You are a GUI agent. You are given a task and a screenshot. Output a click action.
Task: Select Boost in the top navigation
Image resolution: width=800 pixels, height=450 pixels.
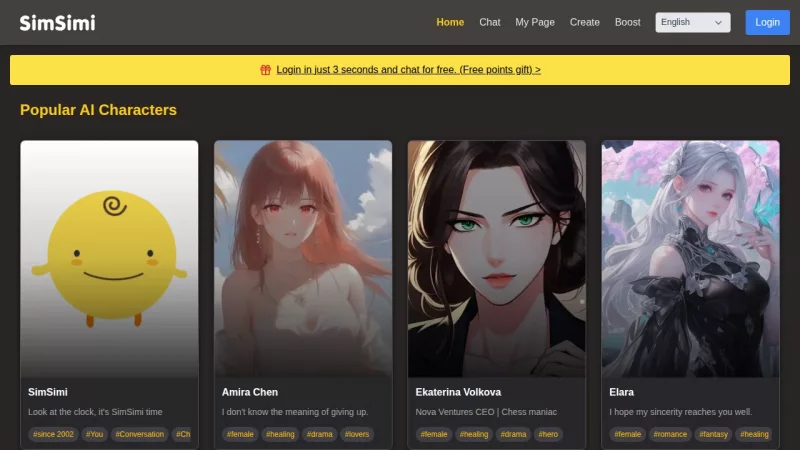628,22
